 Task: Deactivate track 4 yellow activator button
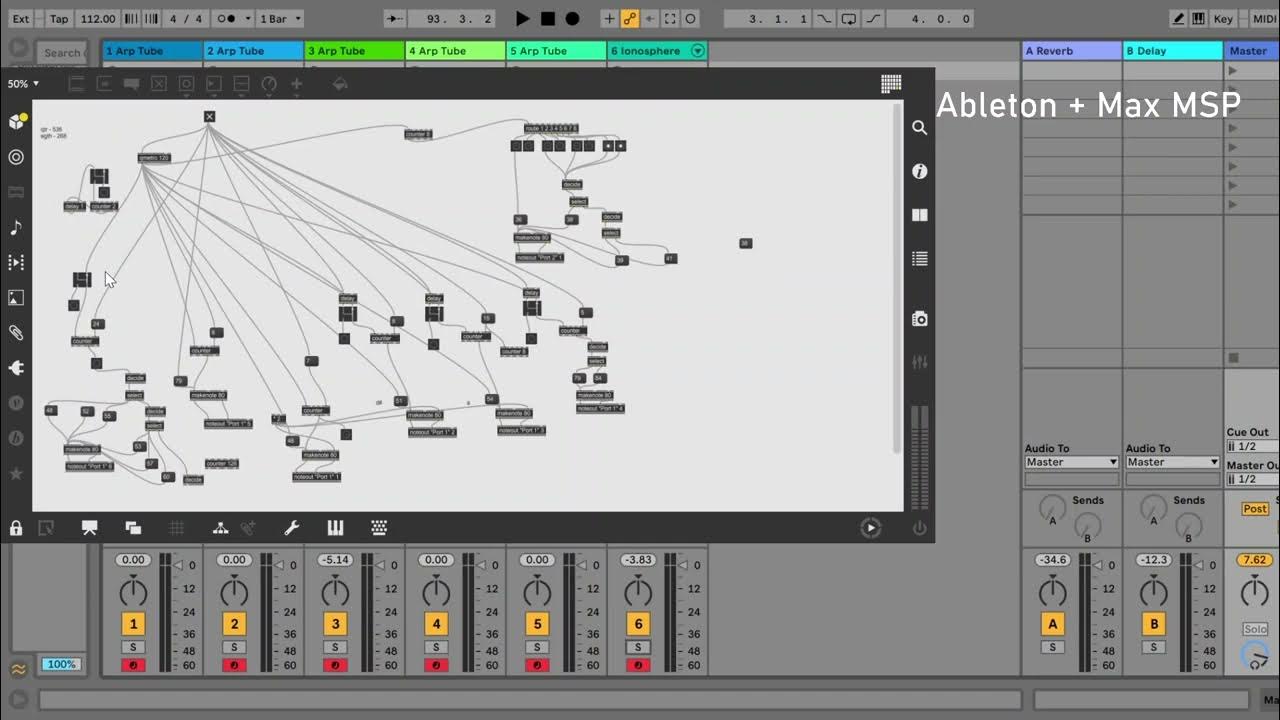coord(436,624)
